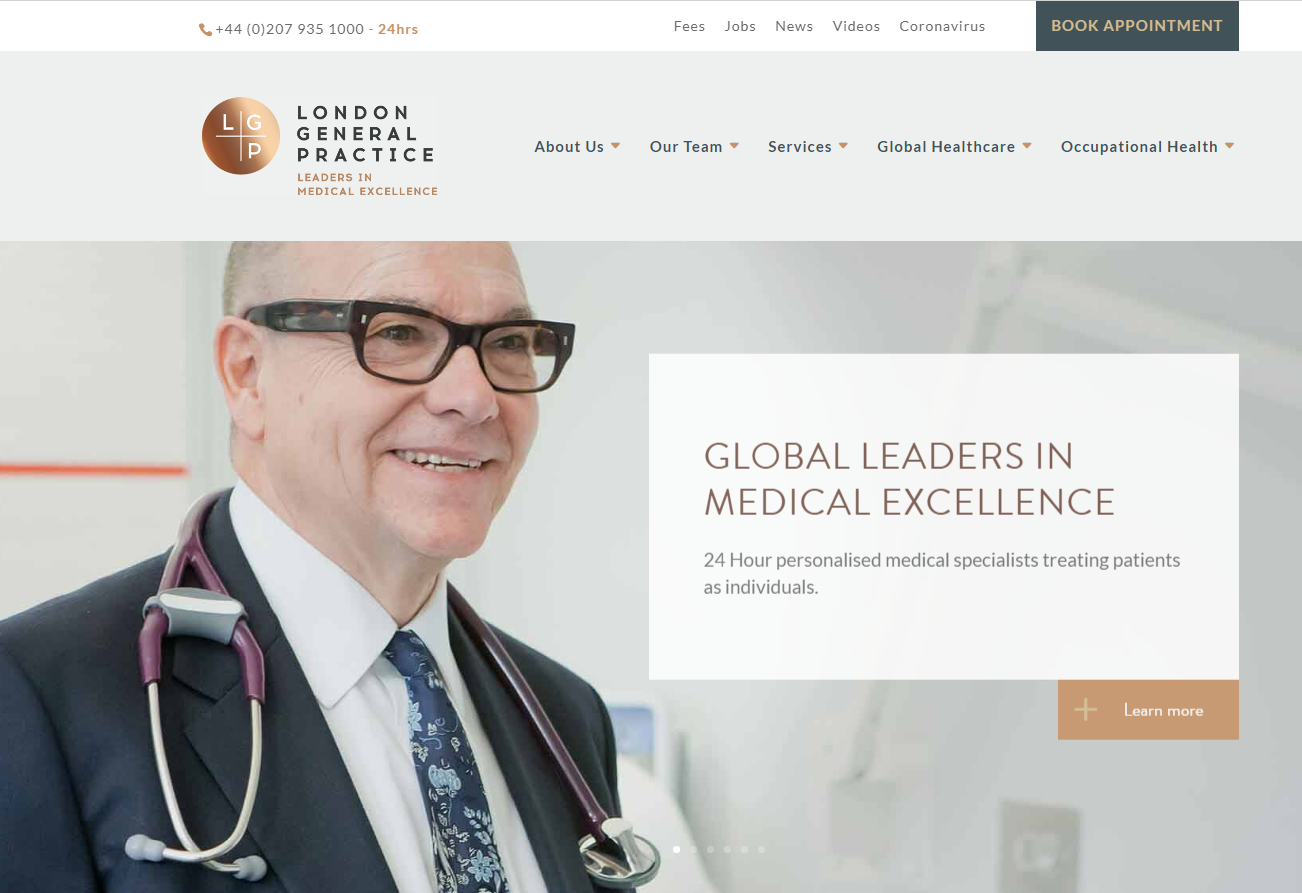1302x893 pixels.
Task: Click the phone number +44 (0)207 935 1000
Action: click(290, 29)
